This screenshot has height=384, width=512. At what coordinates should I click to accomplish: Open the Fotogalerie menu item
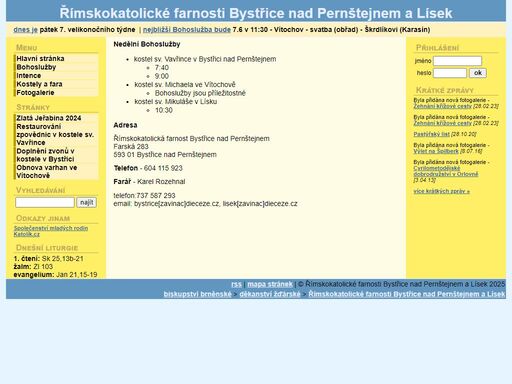[57, 93]
